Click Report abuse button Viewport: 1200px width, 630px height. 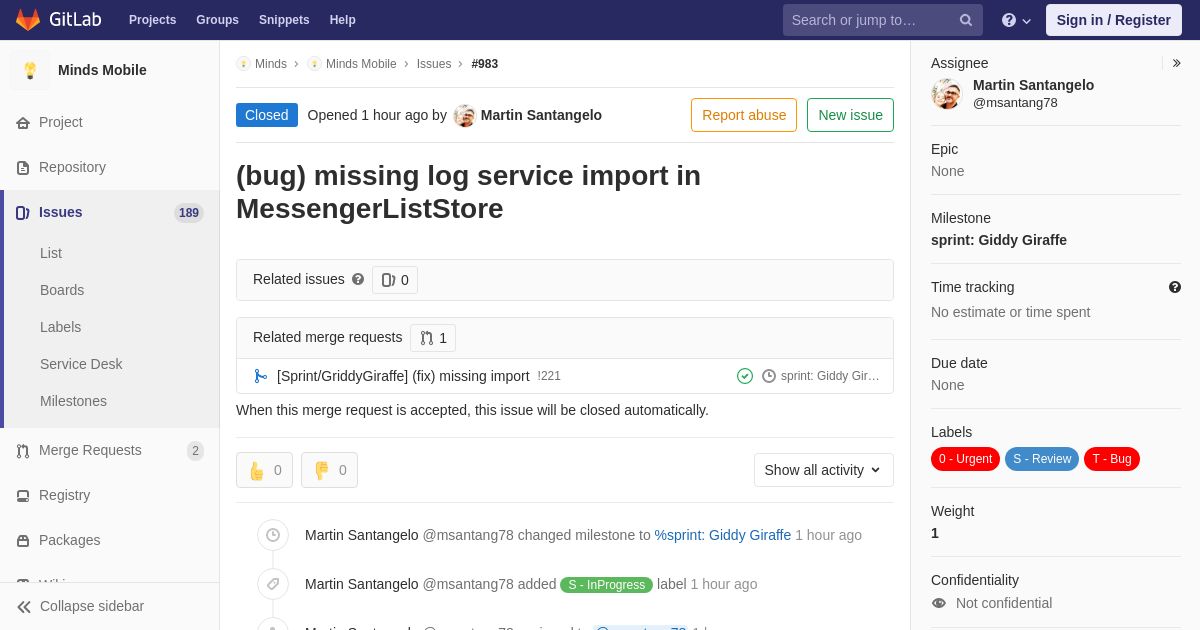[x=744, y=115]
